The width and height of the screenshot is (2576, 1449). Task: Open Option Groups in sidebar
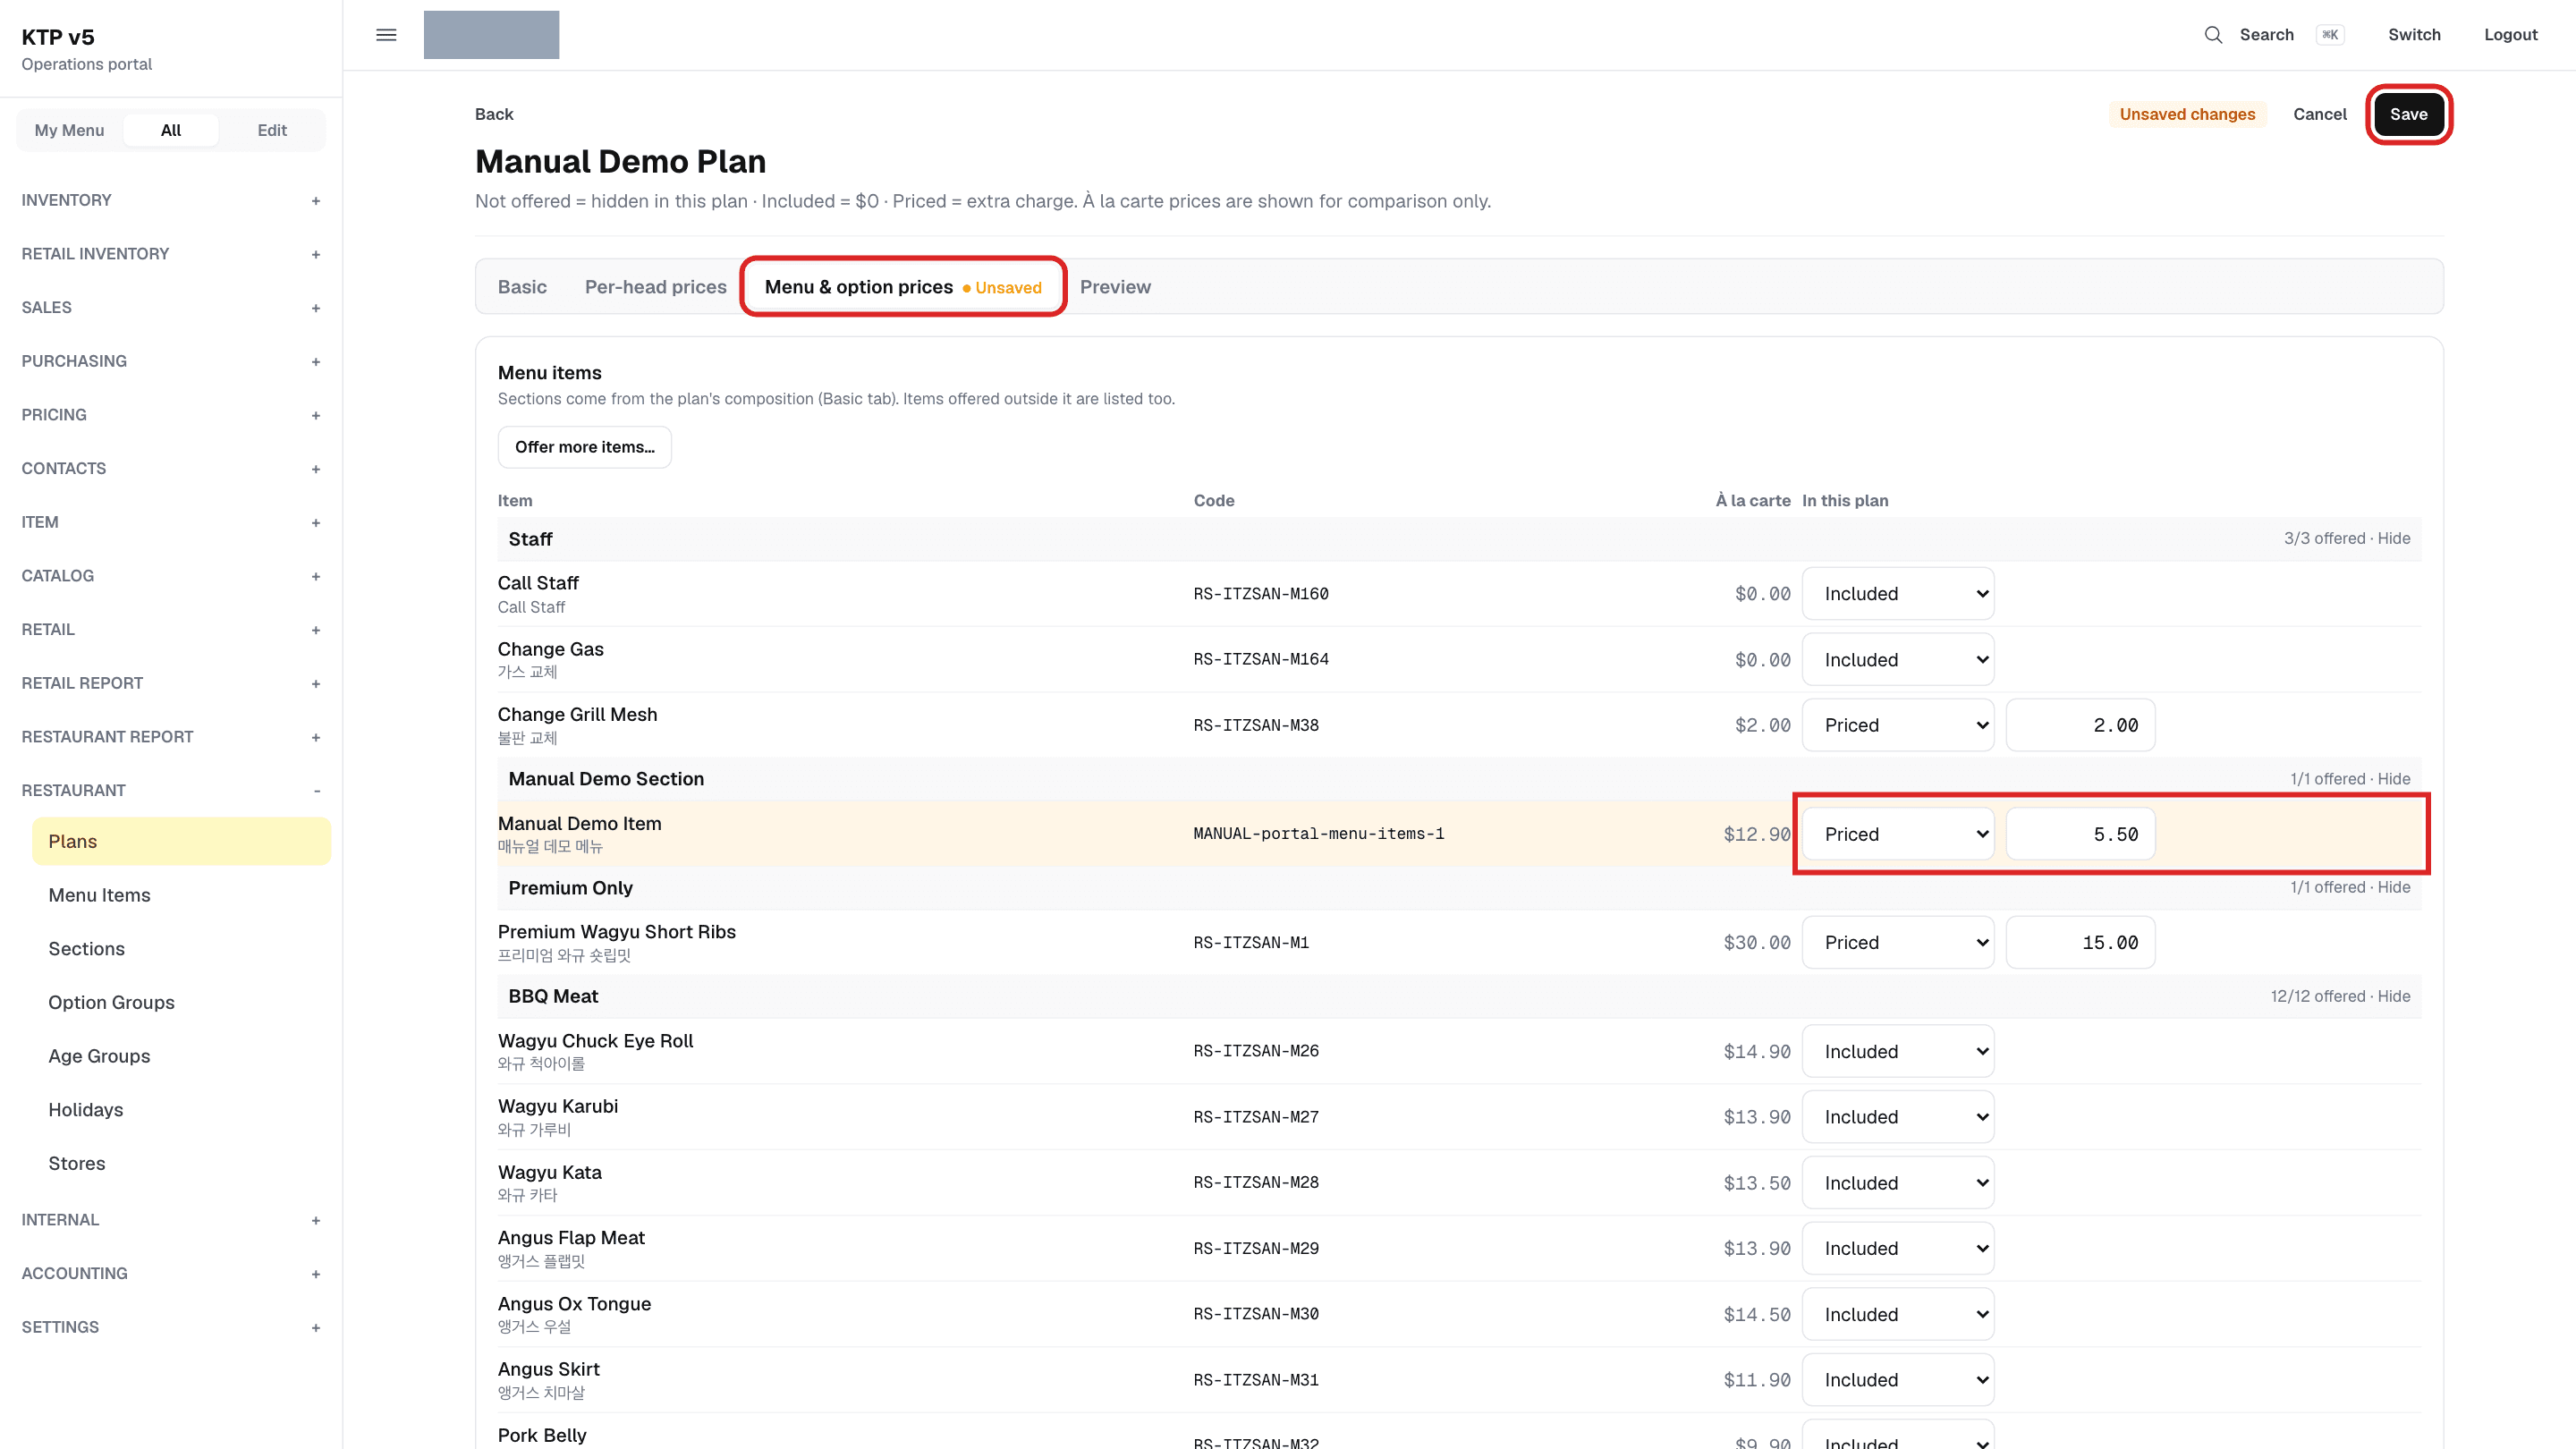pos(180,1002)
